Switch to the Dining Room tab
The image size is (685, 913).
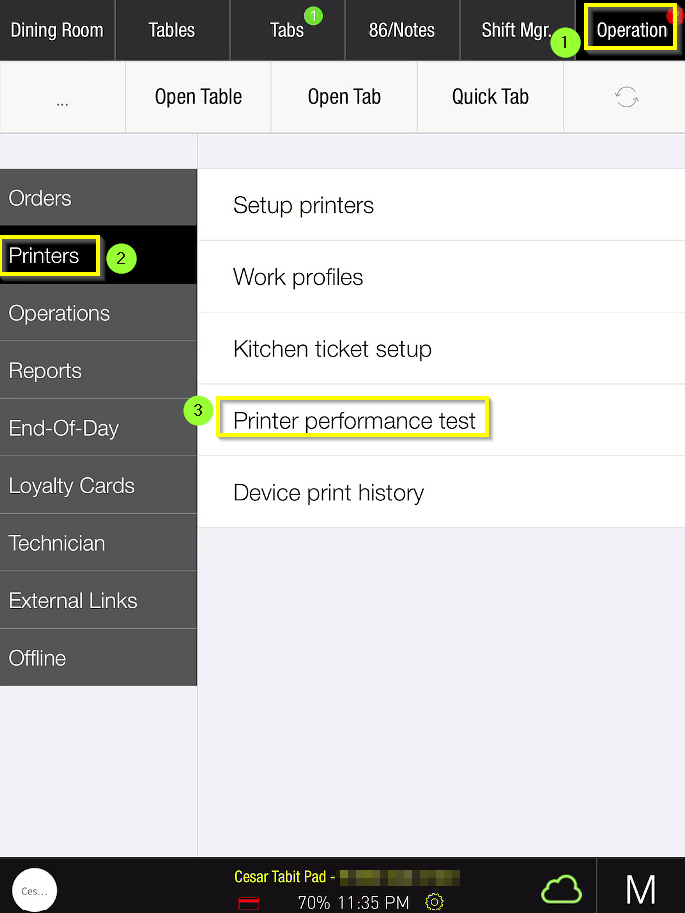[x=57, y=30]
